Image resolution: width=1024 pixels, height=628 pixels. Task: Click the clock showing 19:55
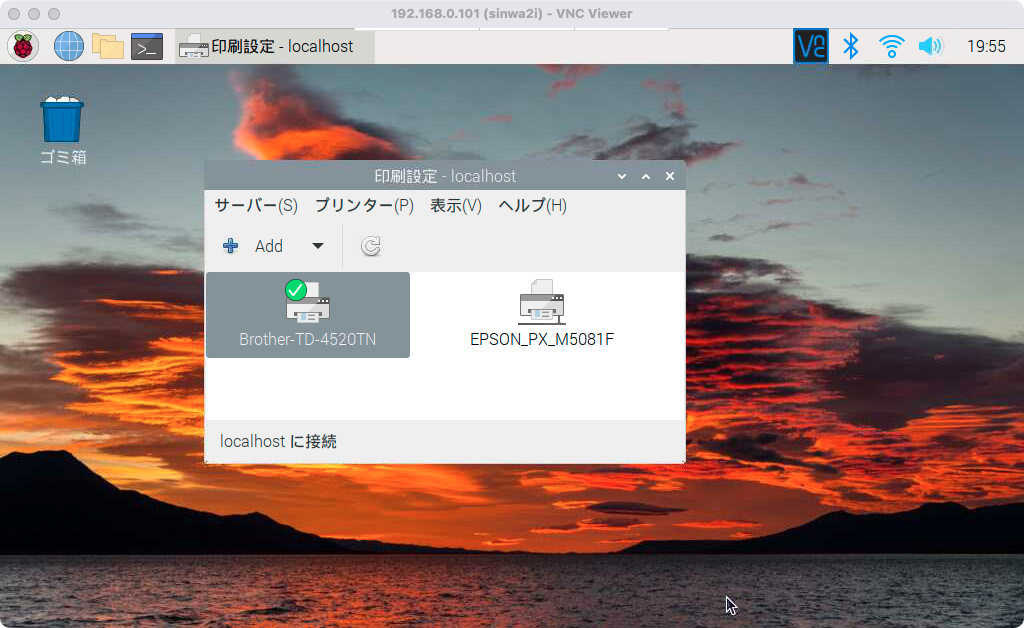coord(986,46)
